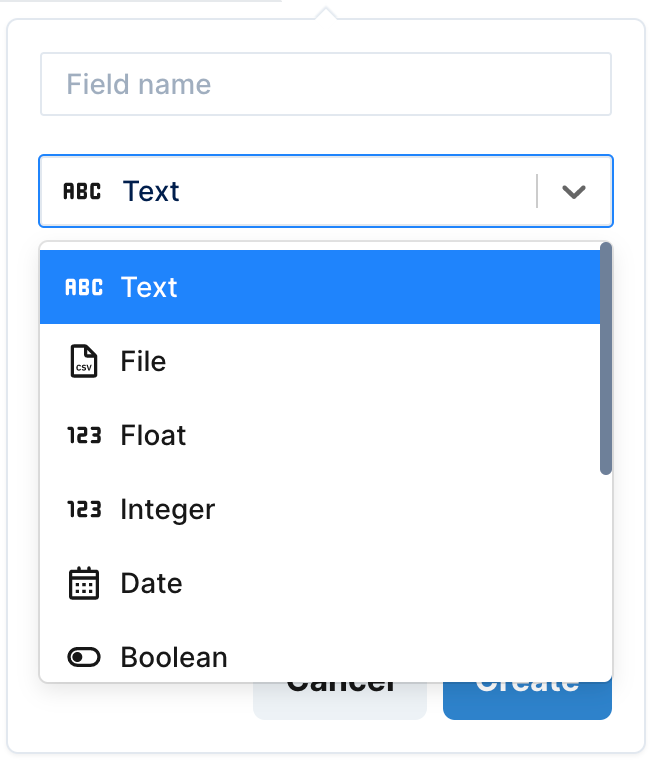Click the toggle switch icon beside Boolean

[x=84, y=657]
